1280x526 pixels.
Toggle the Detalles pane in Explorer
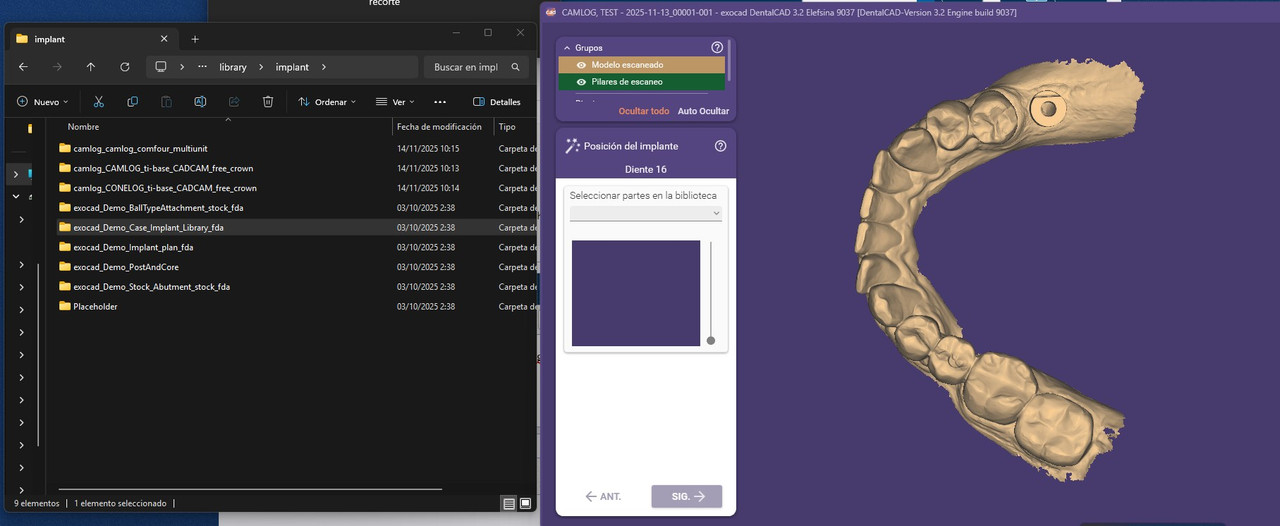pyautogui.click(x=497, y=102)
